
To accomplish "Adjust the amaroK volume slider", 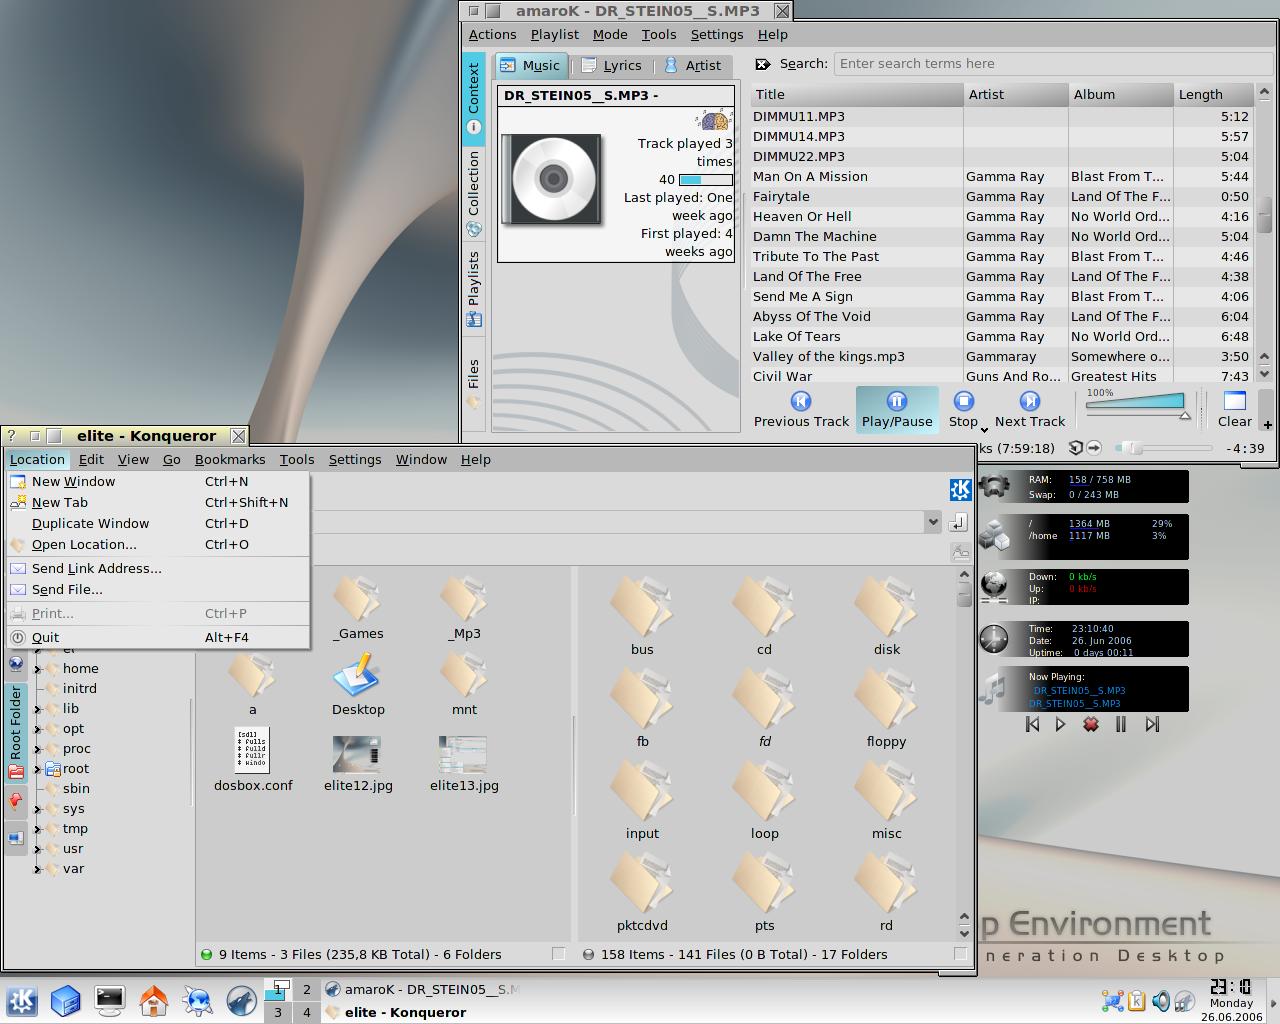I will (1138, 406).
